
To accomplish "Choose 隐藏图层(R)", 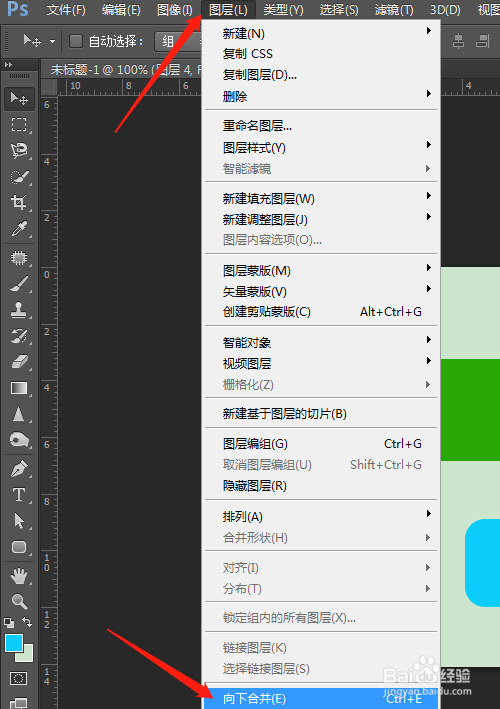I will pos(321,486).
